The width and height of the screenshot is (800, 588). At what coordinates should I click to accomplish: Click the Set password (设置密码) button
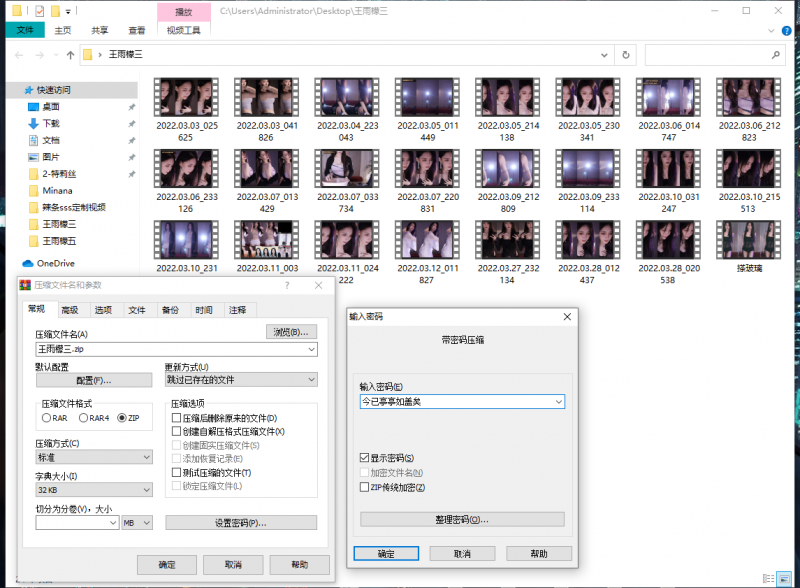pyautogui.click(x=241, y=523)
